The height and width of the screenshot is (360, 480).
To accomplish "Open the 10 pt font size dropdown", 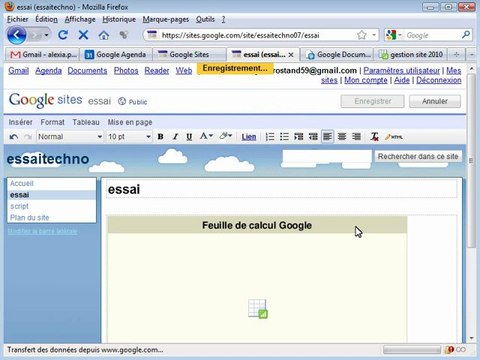I will (x=129, y=137).
